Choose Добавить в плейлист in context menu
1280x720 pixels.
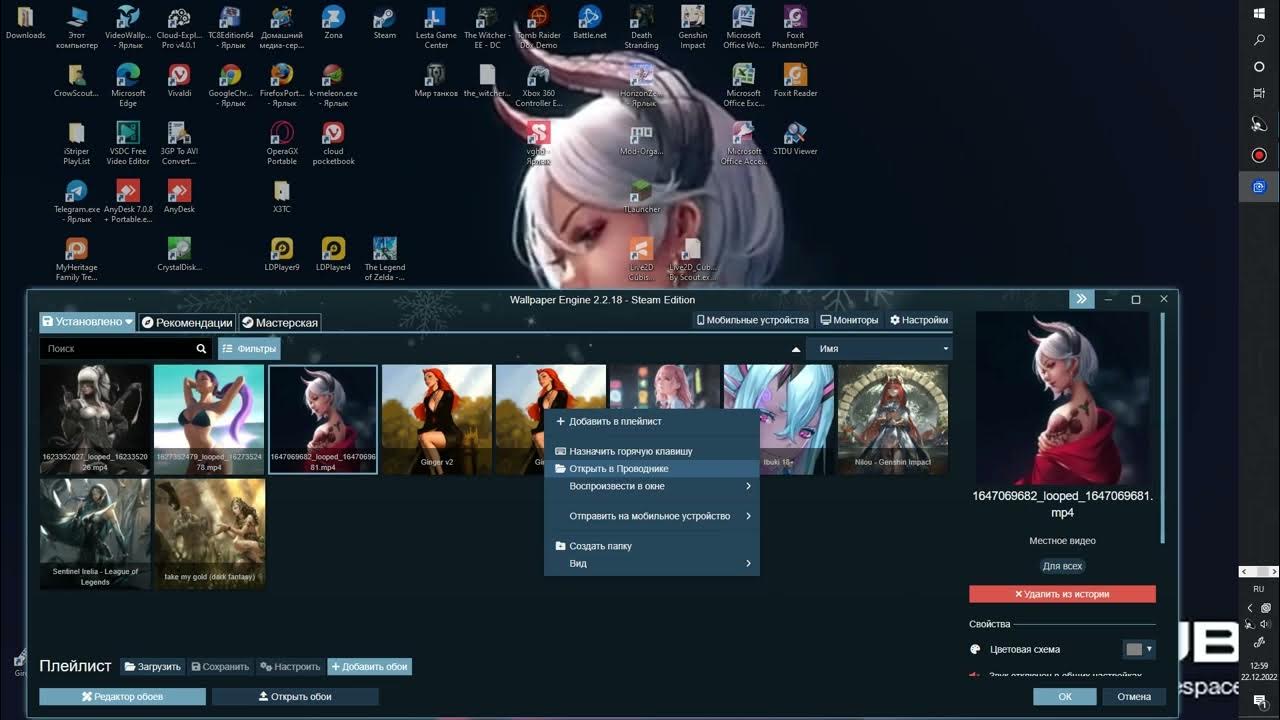pyautogui.click(x=651, y=421)
